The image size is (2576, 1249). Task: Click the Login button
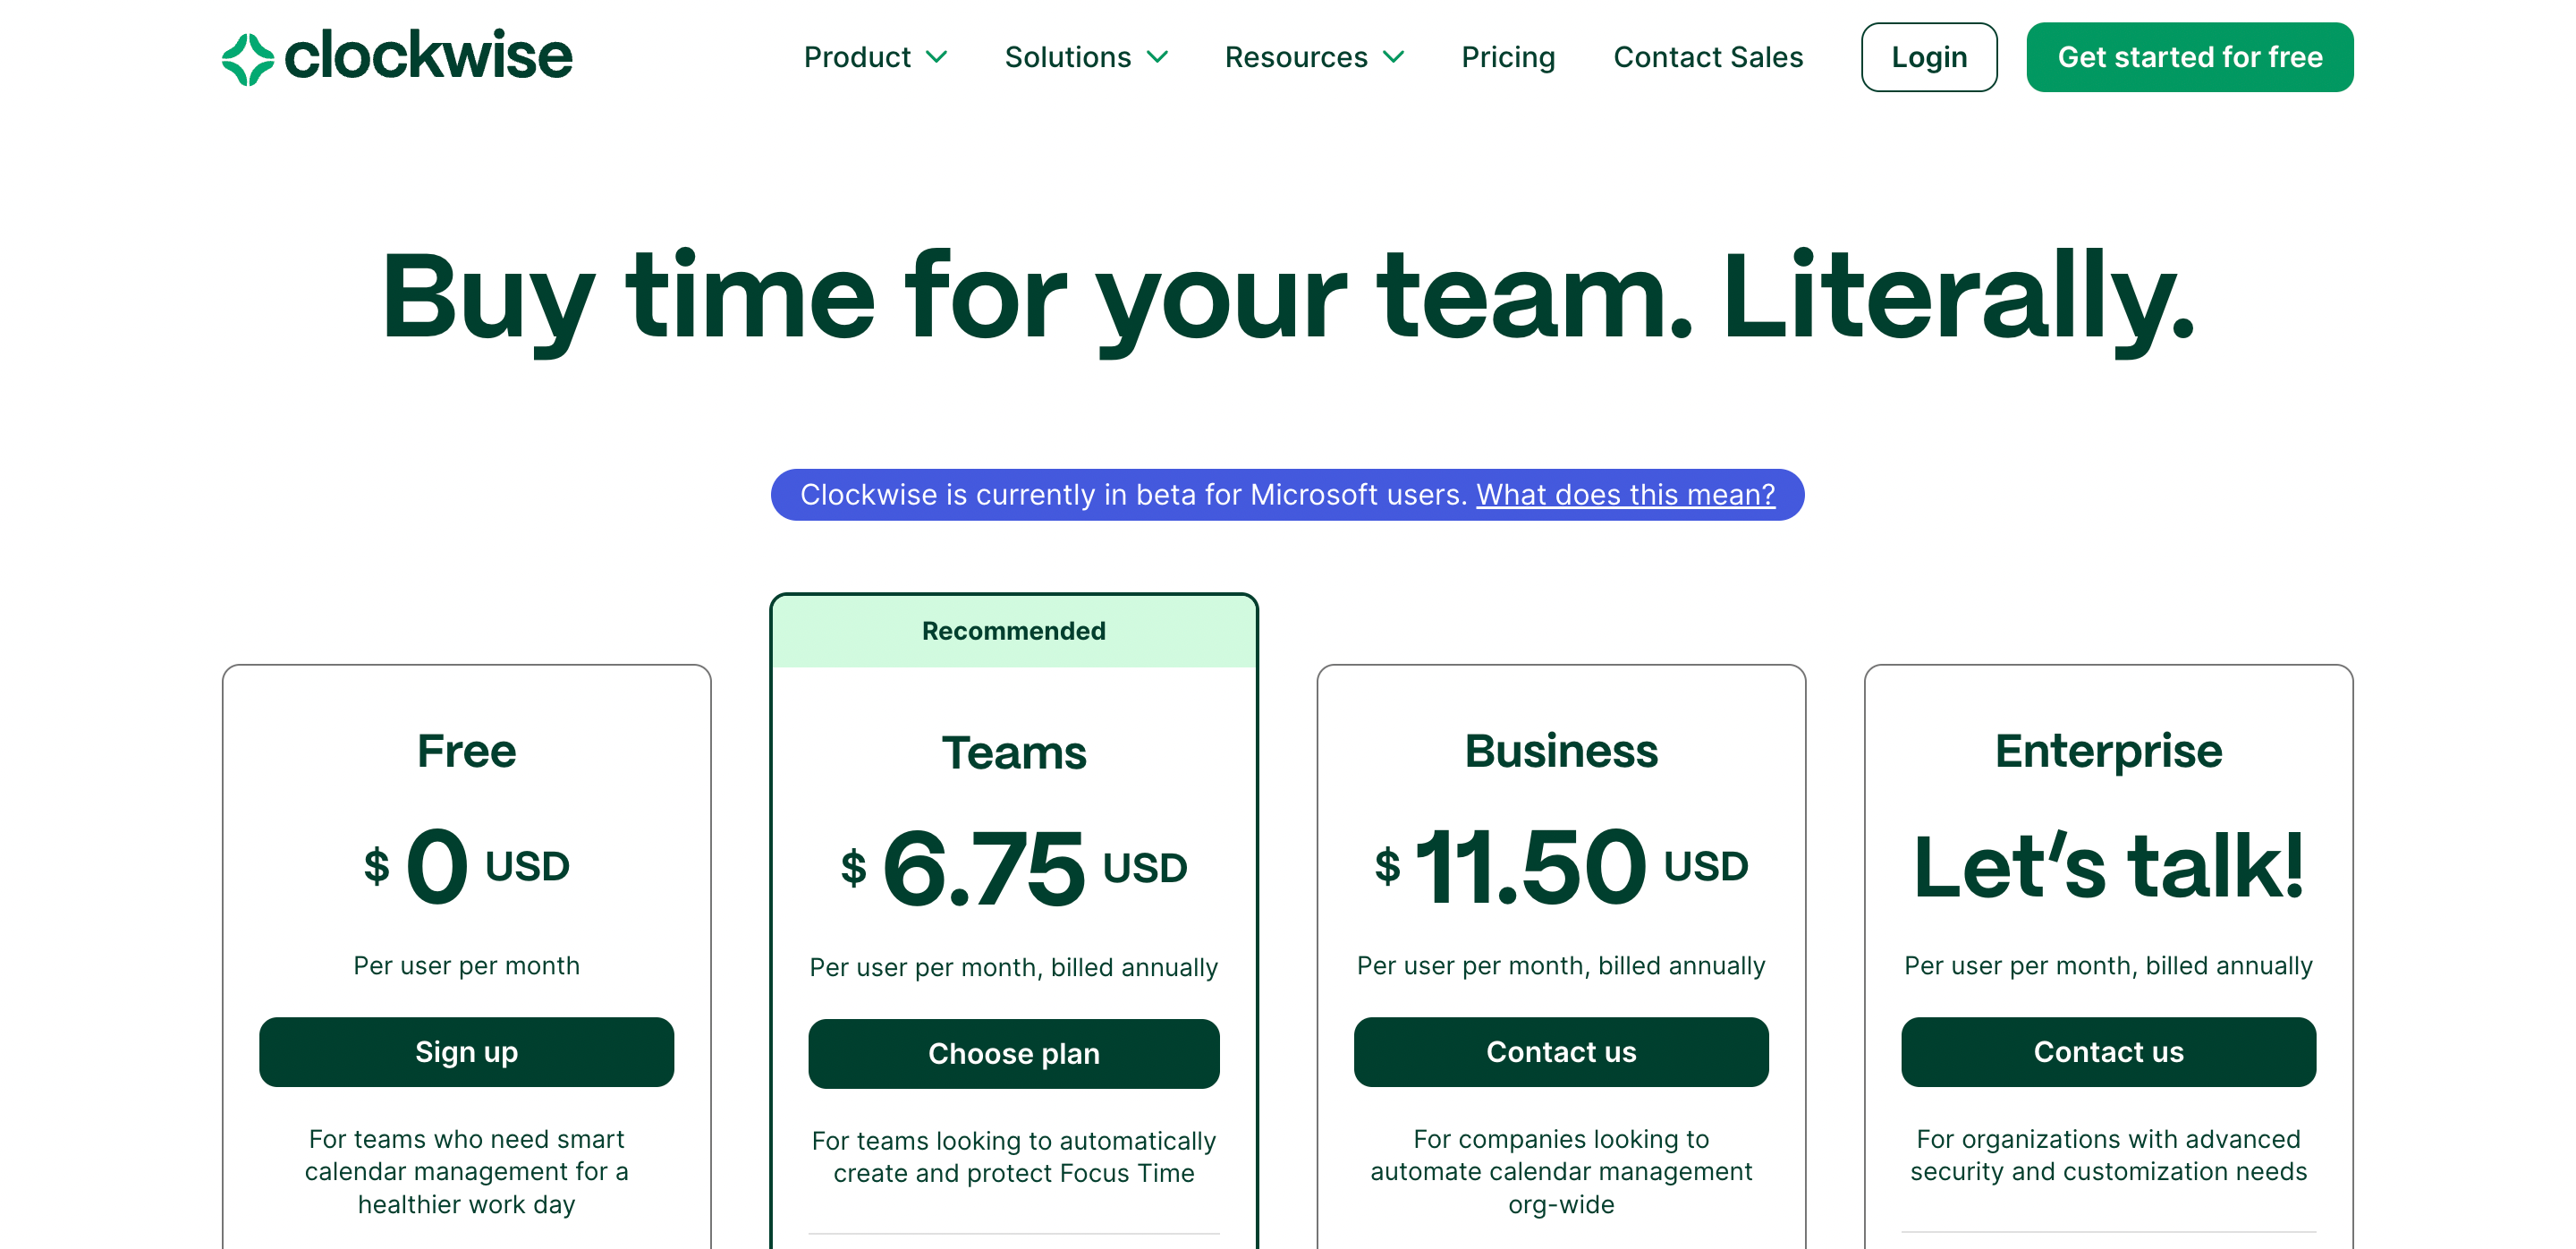pyautogui.click(x=1929, y=57)
